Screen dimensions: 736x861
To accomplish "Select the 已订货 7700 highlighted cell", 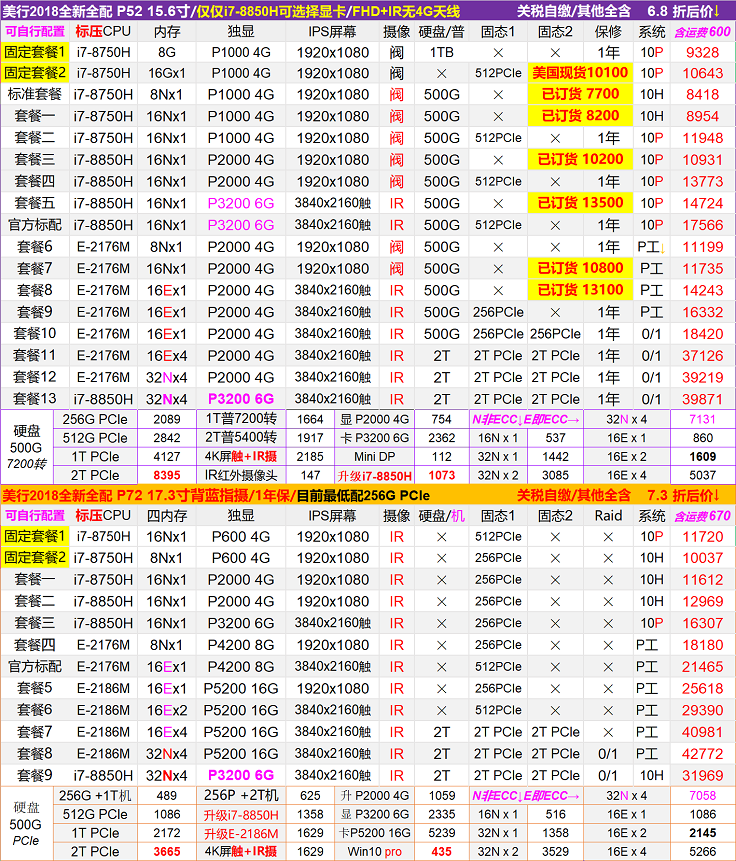I will 580,94.
